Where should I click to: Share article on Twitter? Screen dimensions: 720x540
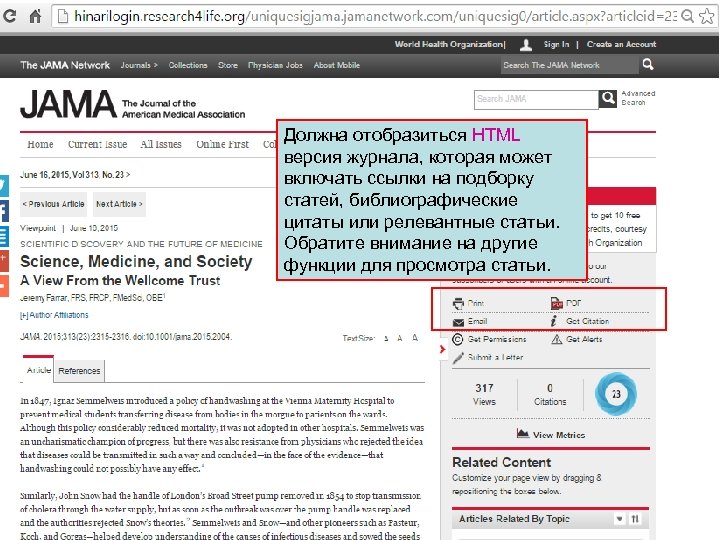(x=4, y=186)
